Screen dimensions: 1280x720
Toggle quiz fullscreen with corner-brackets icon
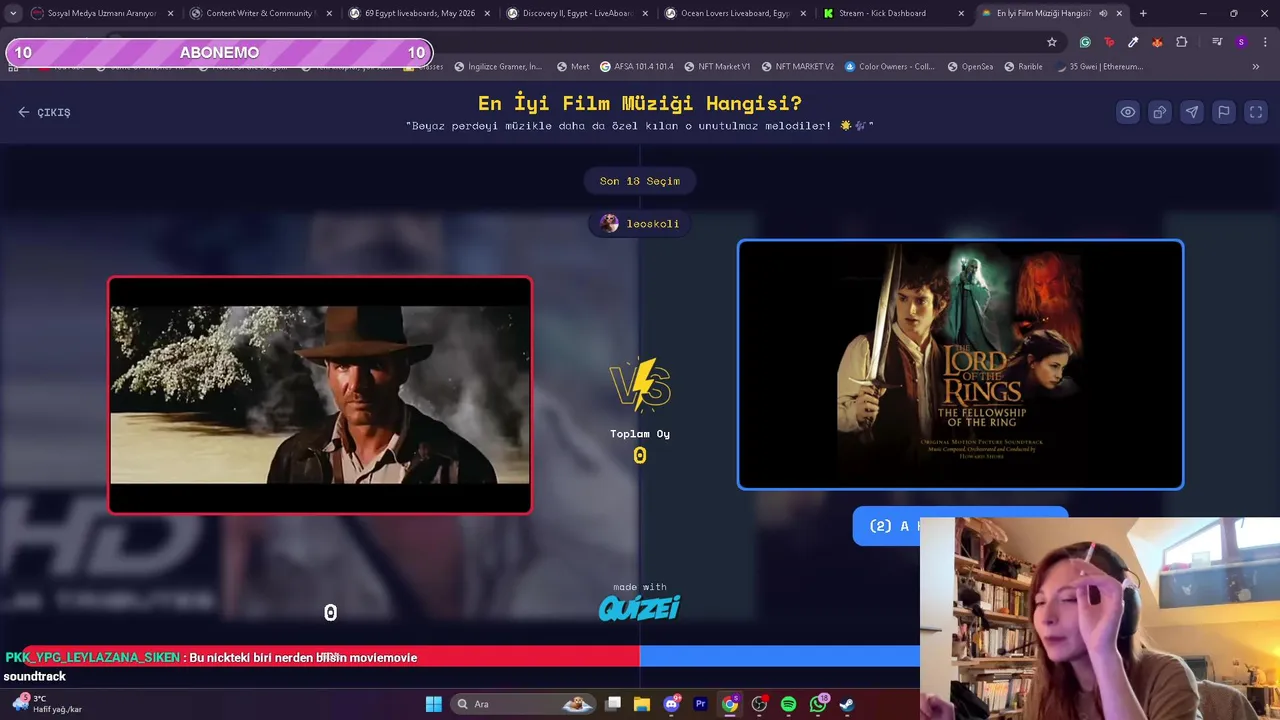1256,112
